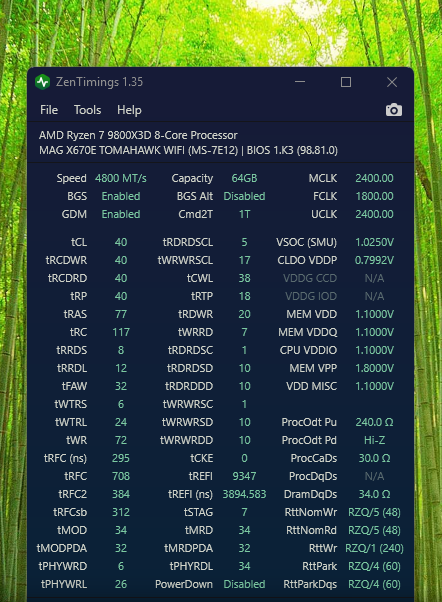Click the tREFI value 9347

coord(244,476)
